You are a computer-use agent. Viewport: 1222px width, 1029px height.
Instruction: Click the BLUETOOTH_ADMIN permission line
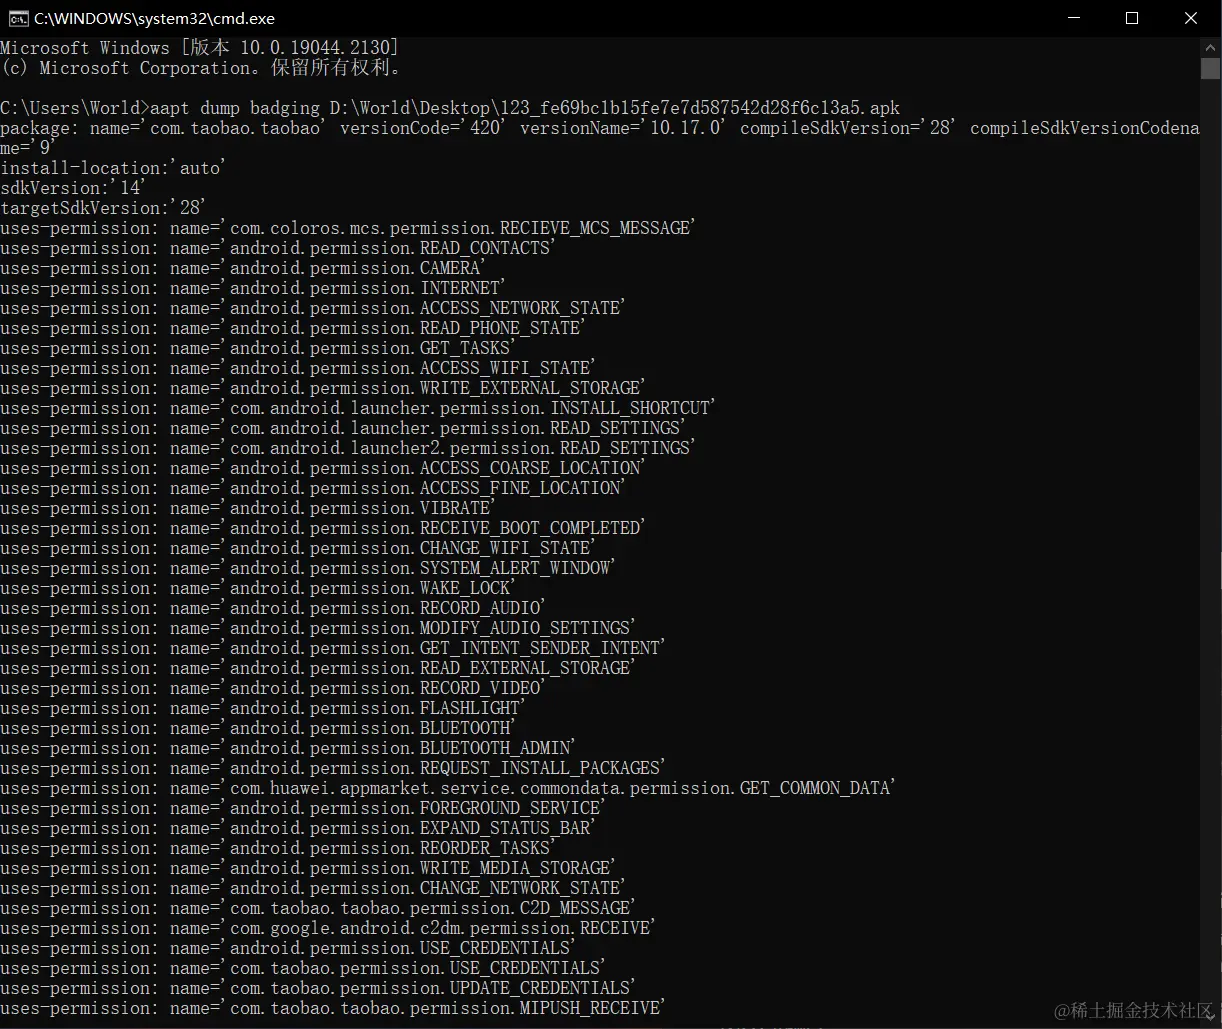point(288,748)
